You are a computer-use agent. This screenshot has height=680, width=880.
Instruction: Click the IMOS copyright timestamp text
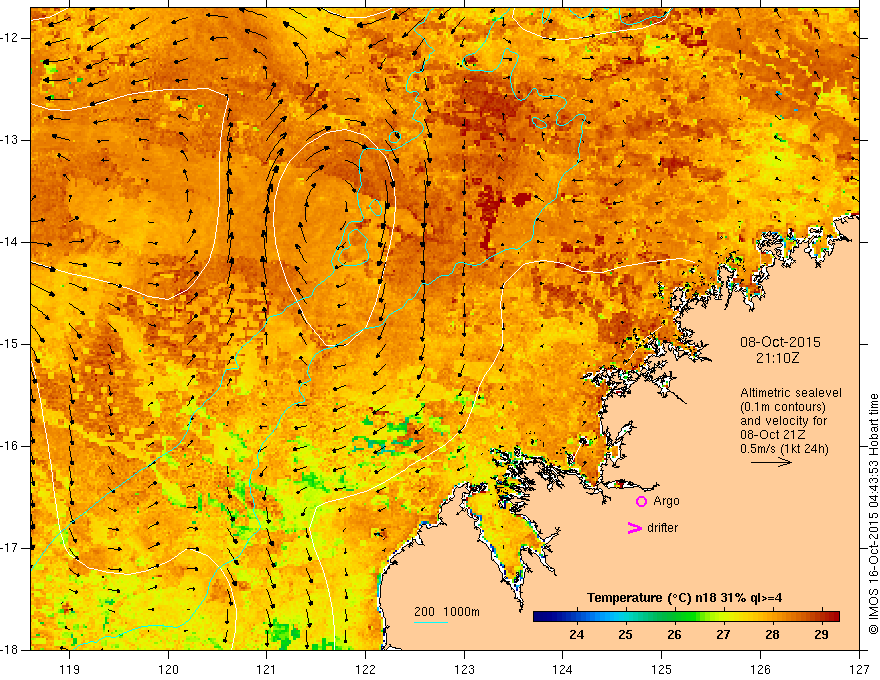coord(873,514)
